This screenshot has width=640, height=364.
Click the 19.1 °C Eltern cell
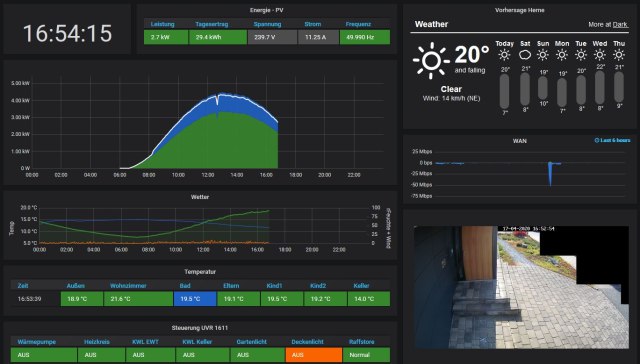click(x=238, y=299)
